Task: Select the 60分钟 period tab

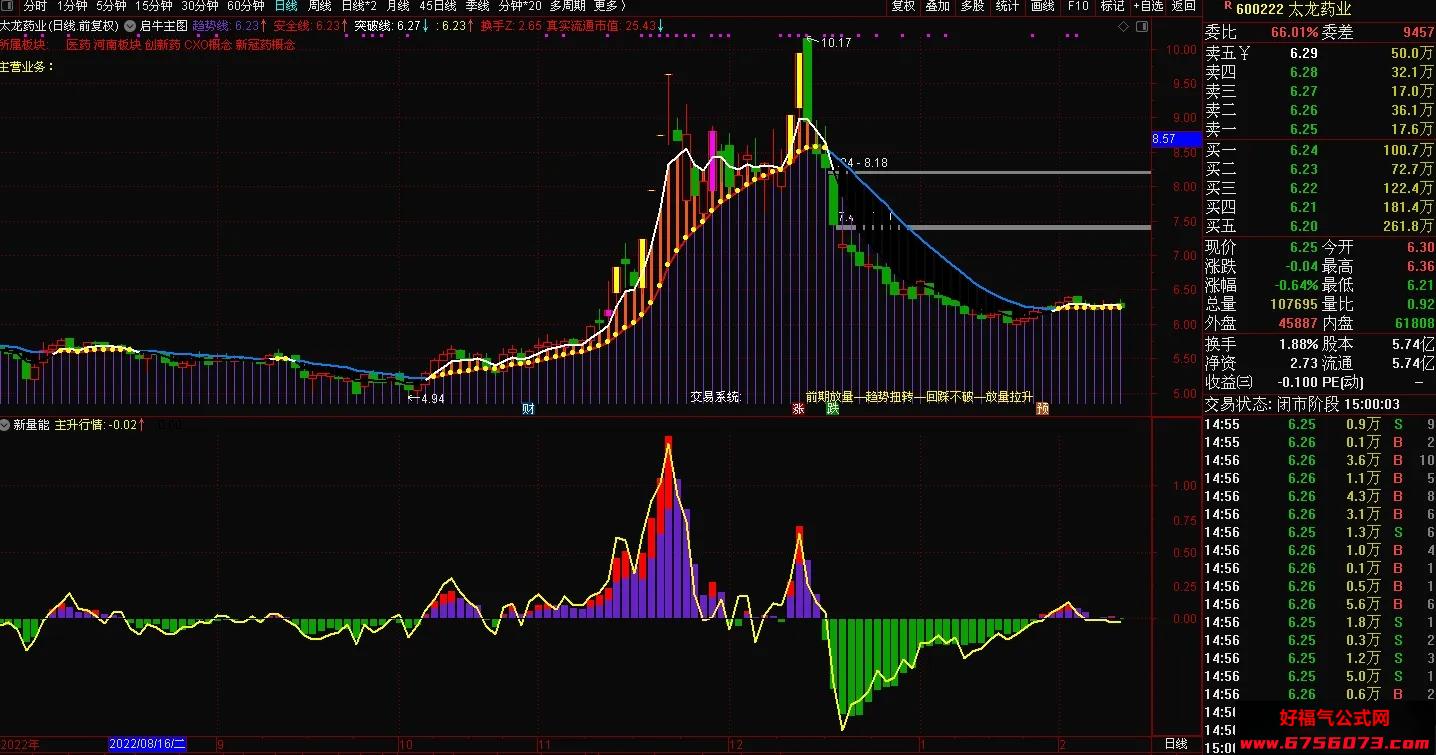Action: pyautogui.click(x=245, y=6)
